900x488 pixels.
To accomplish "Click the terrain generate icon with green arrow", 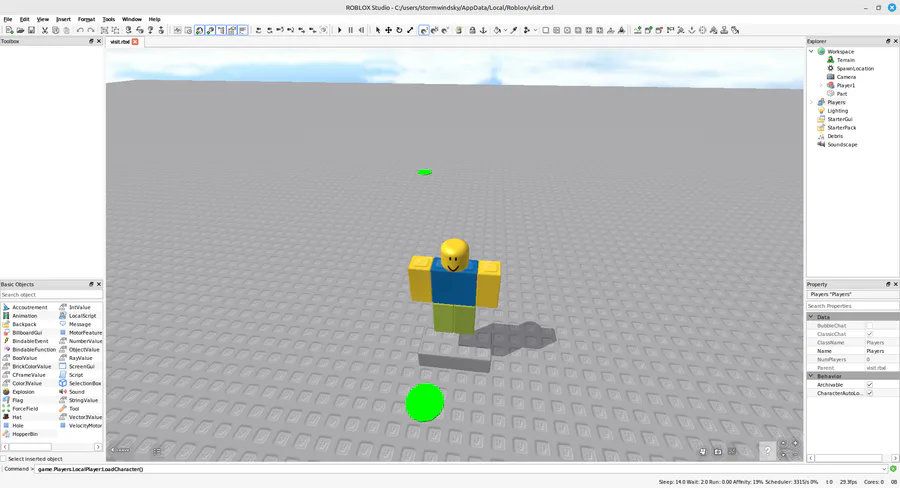I will [637, 30].
